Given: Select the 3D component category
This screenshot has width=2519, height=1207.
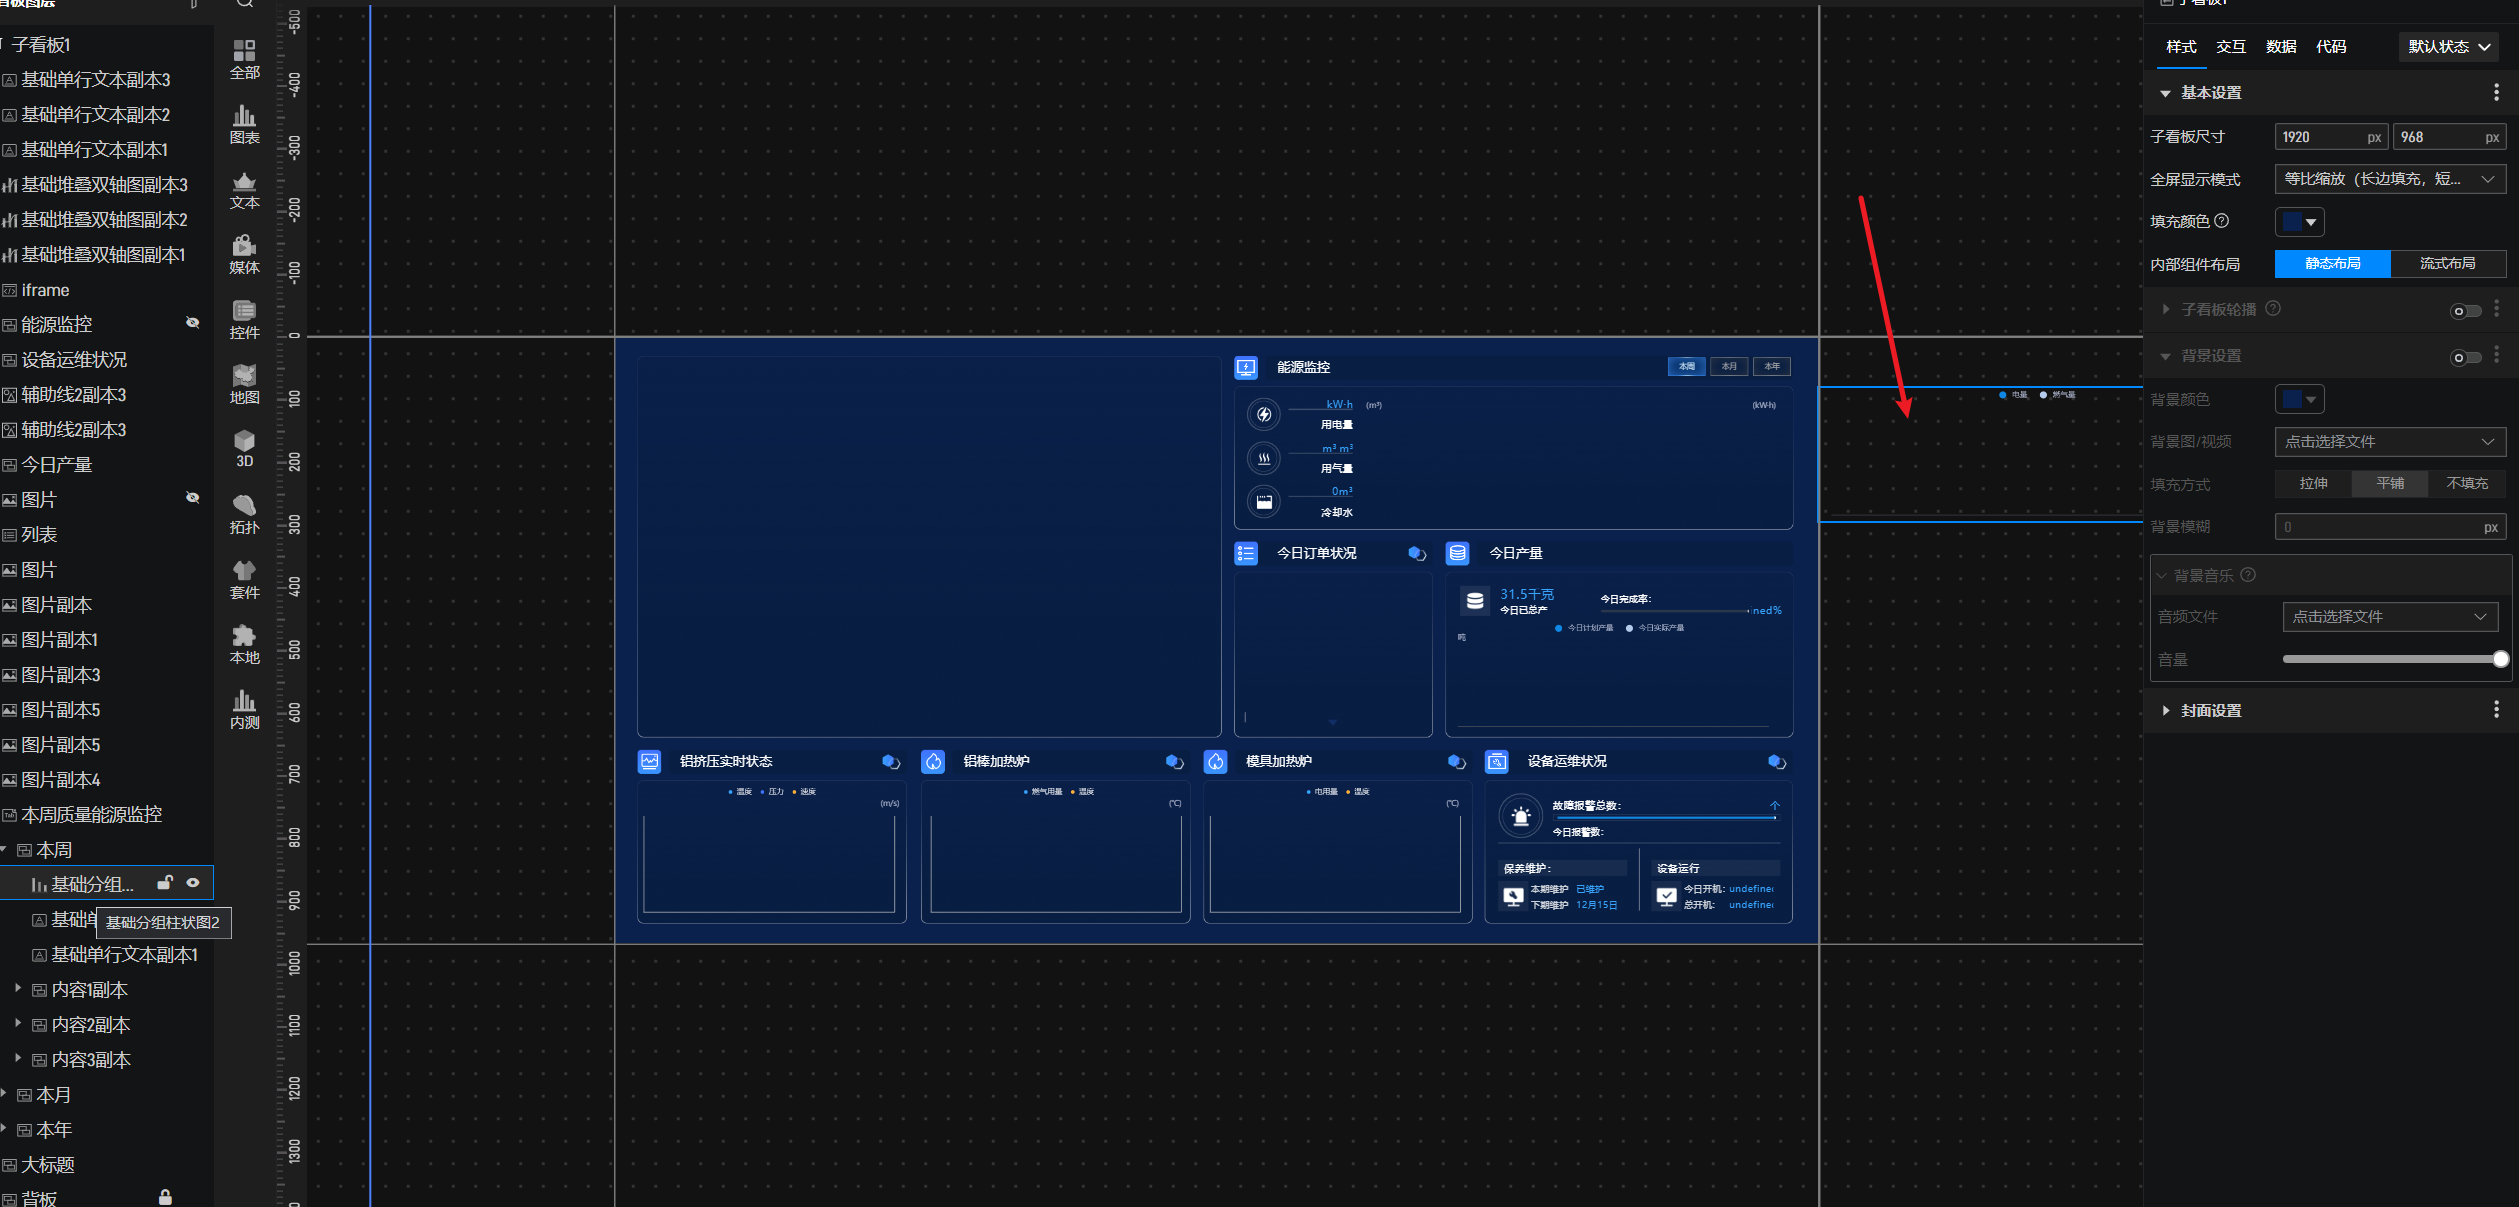Looking at the screenshot, I should pos(244,448).
